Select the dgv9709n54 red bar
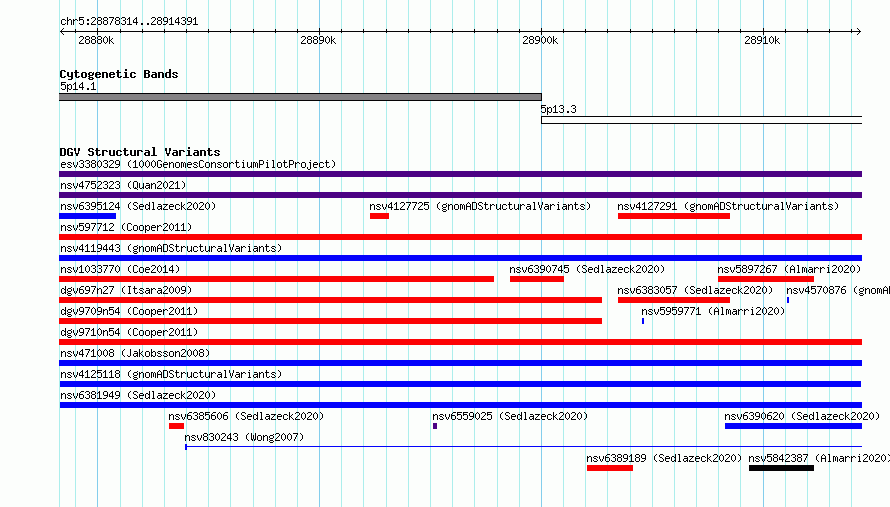 point(330,321)
